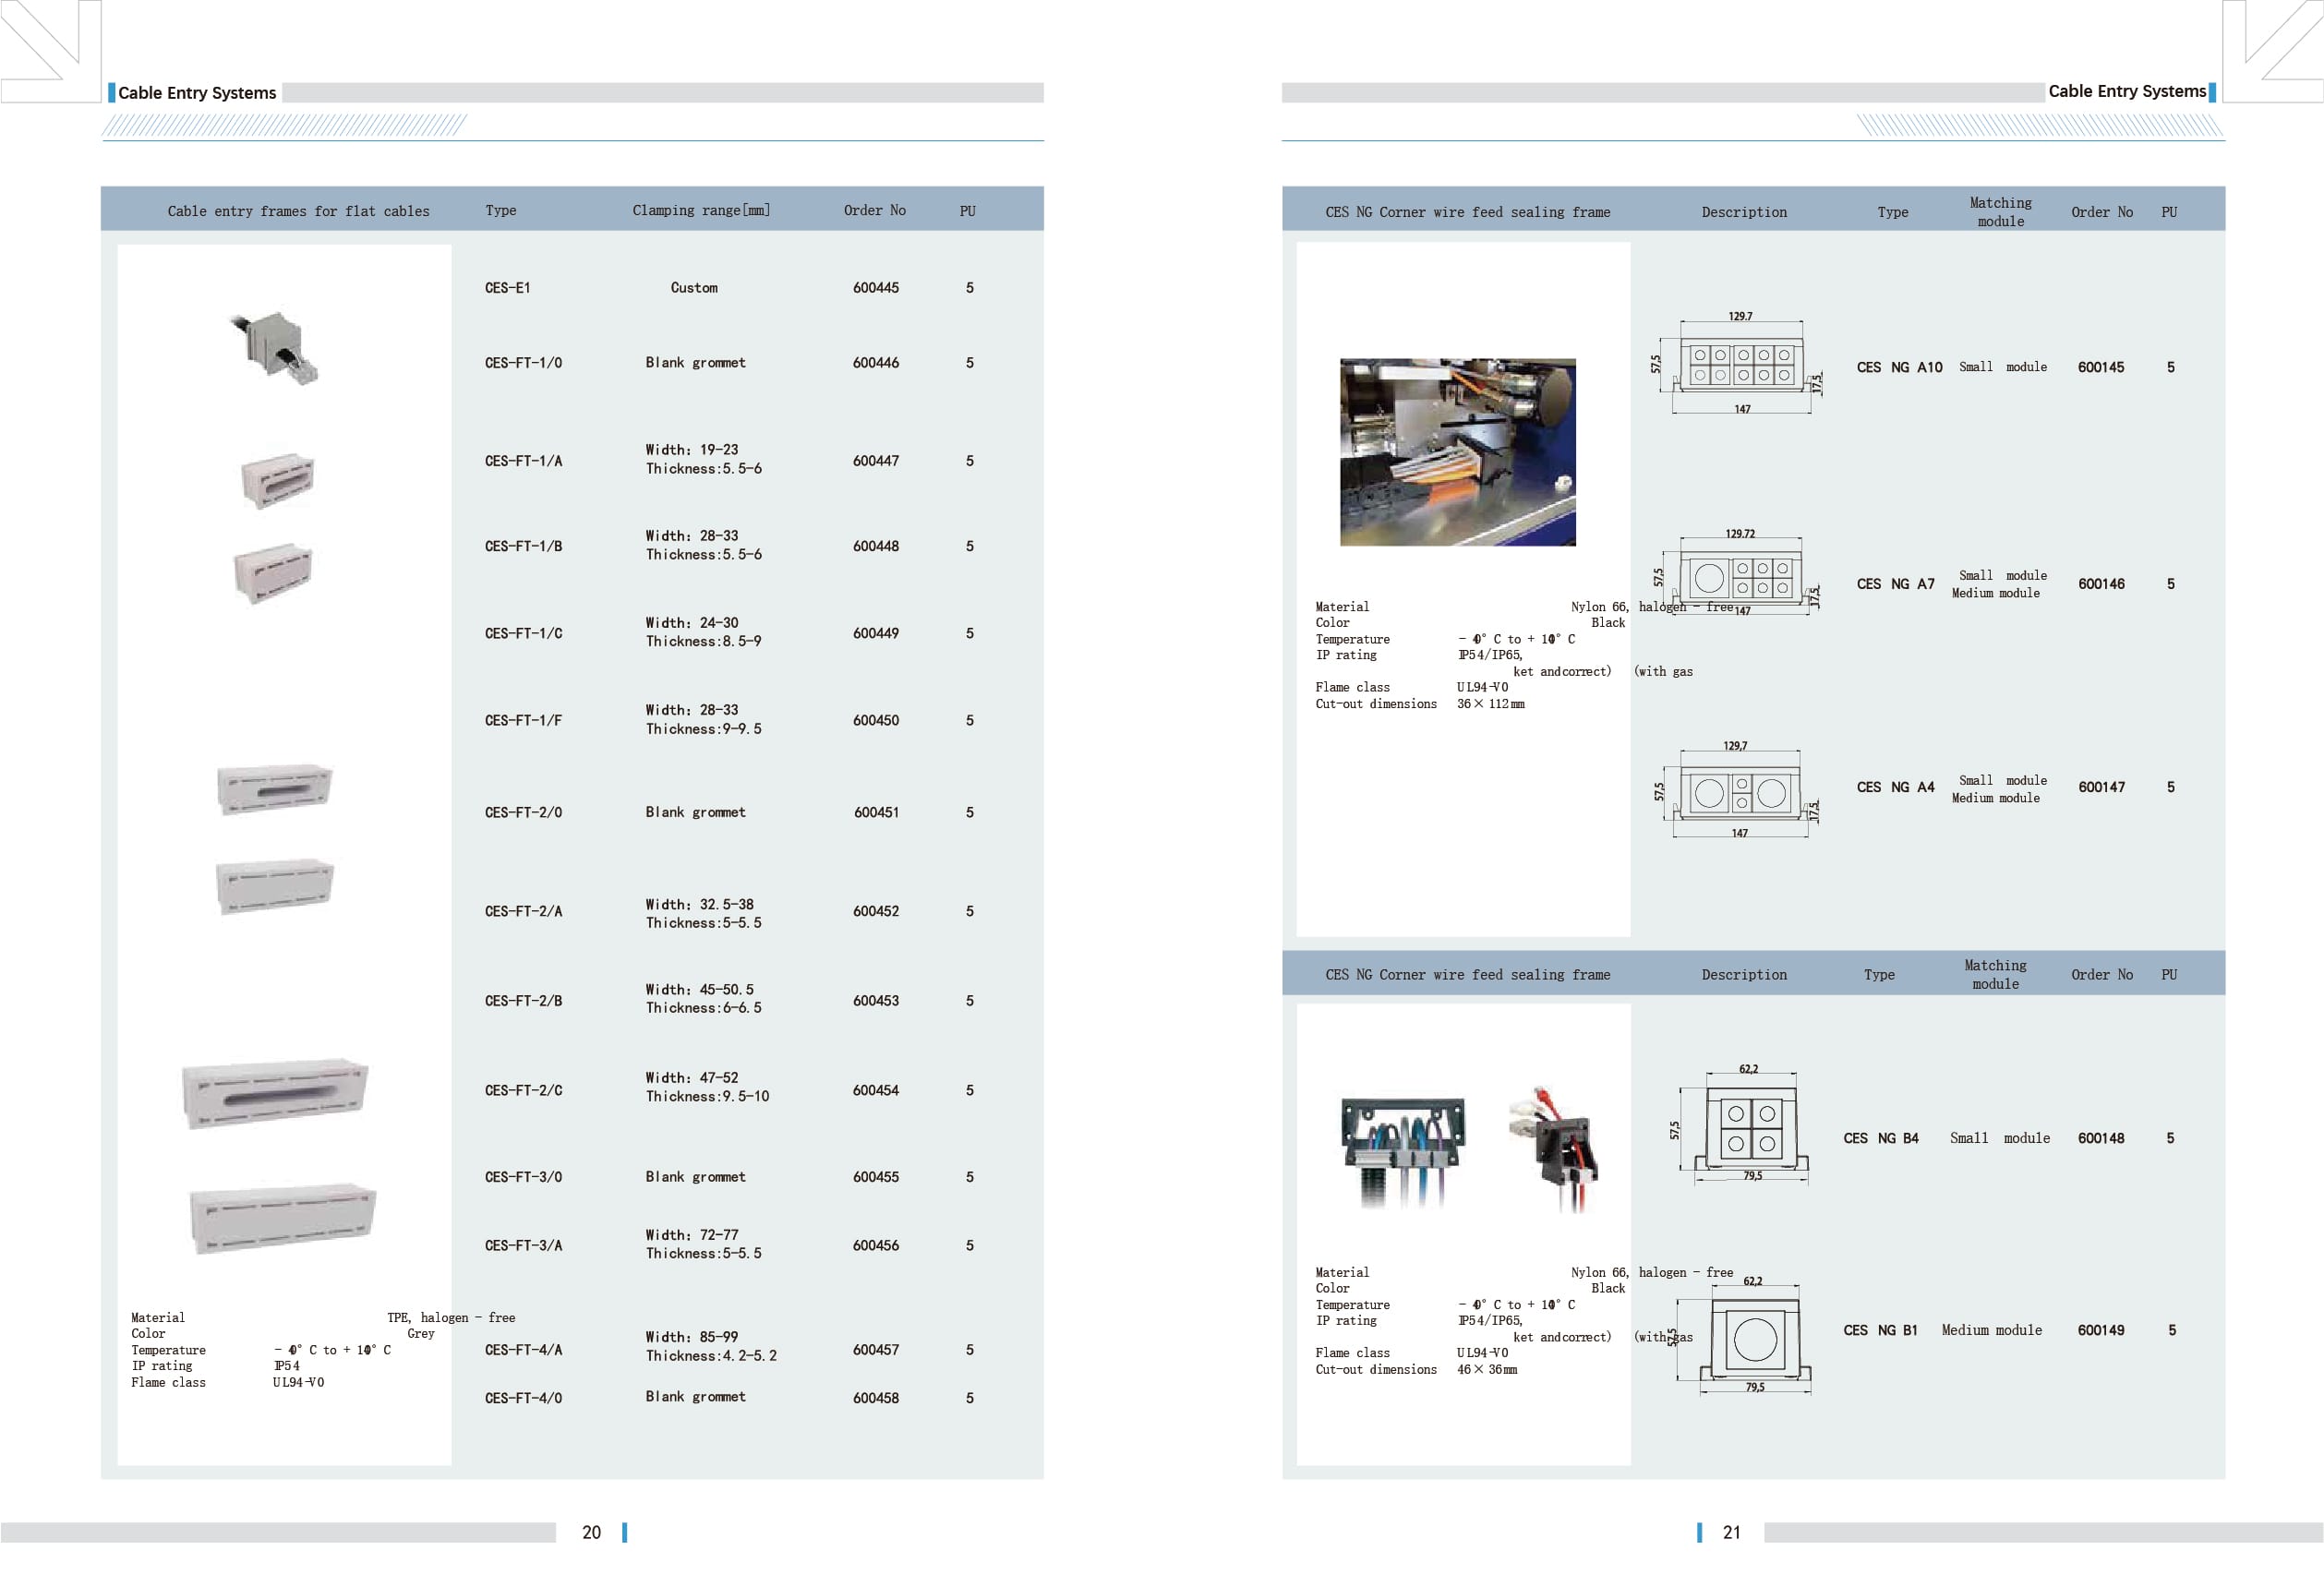Click order number 600445

(875, 288)
